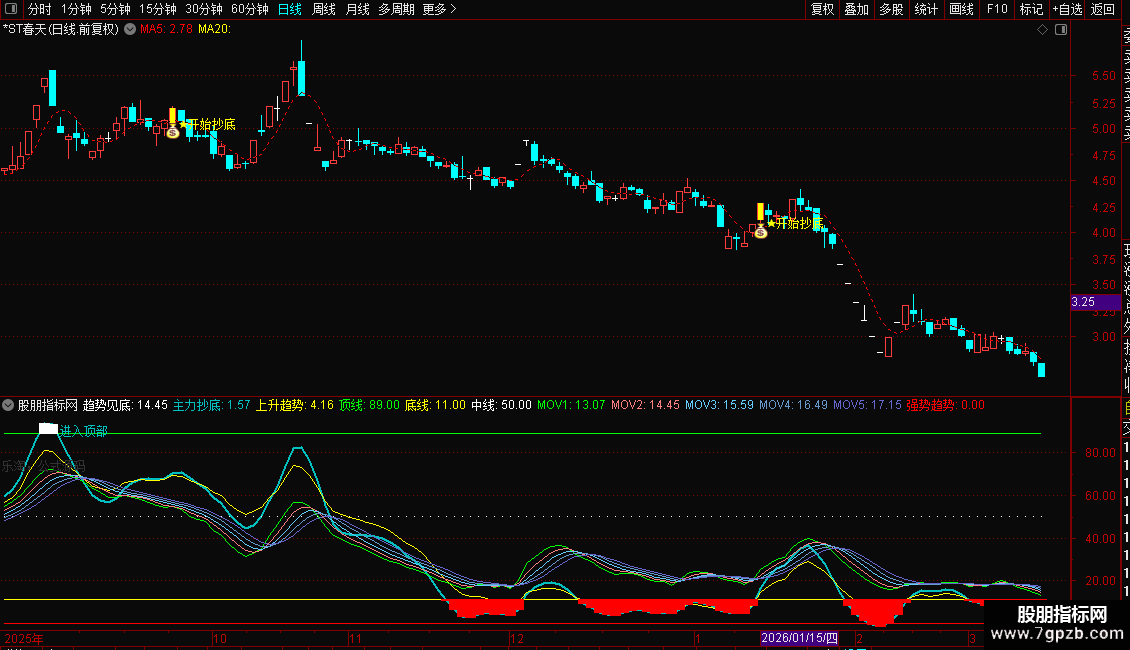Click the diamond icon in chart corner

click(1042, 30)
